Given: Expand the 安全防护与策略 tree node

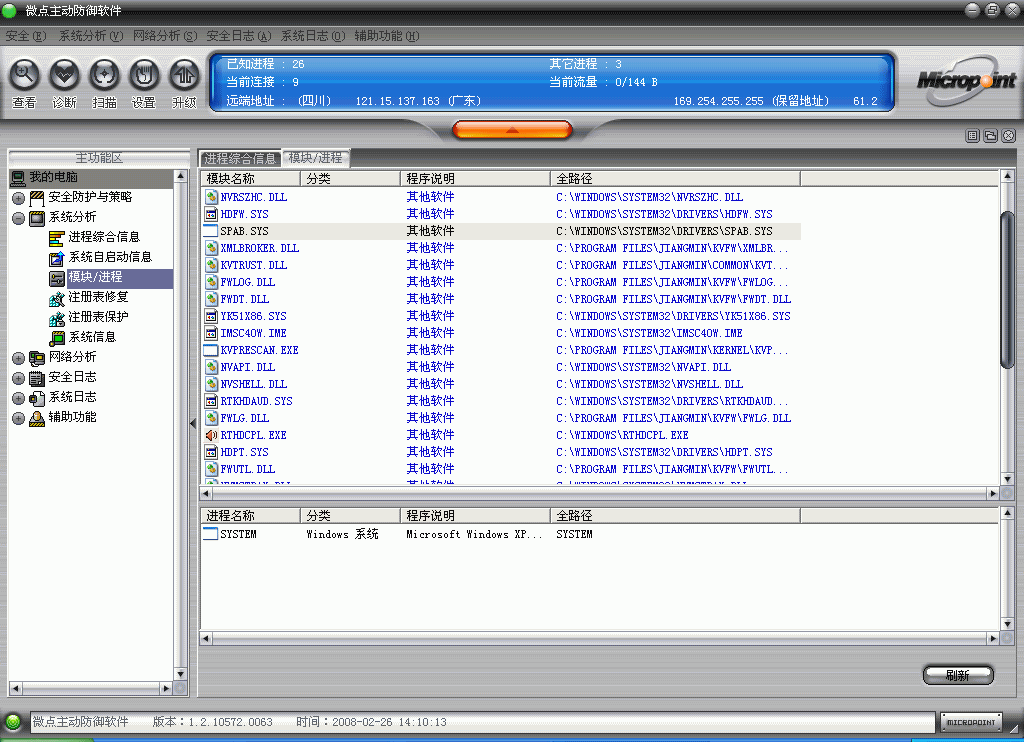Looking at the screenshot, I should (18, 198).
